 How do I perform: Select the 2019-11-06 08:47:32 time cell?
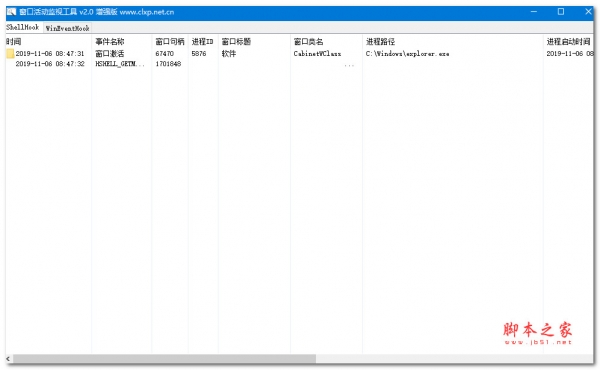point(50,64)
